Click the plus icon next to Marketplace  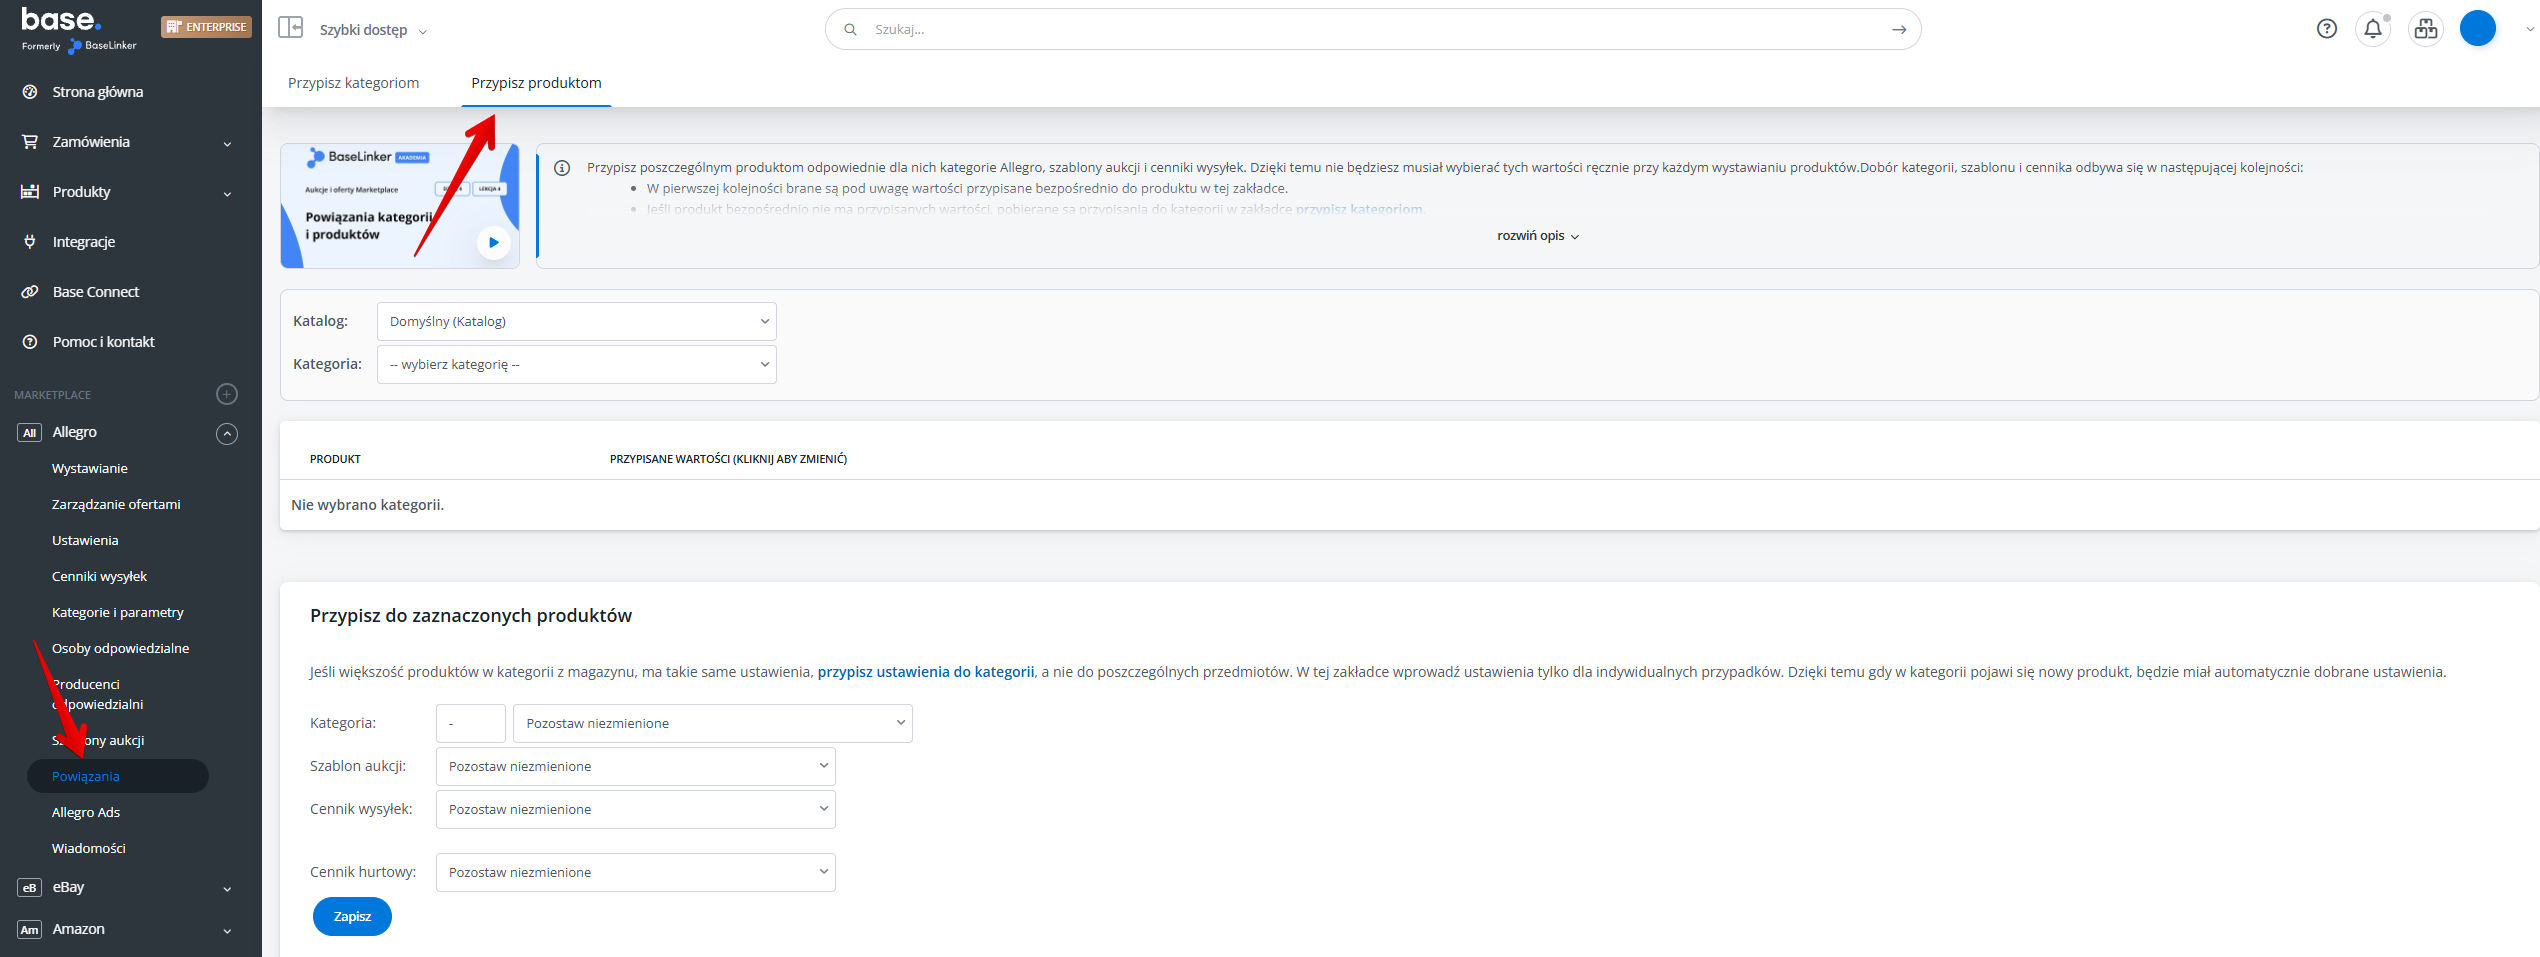227,394
